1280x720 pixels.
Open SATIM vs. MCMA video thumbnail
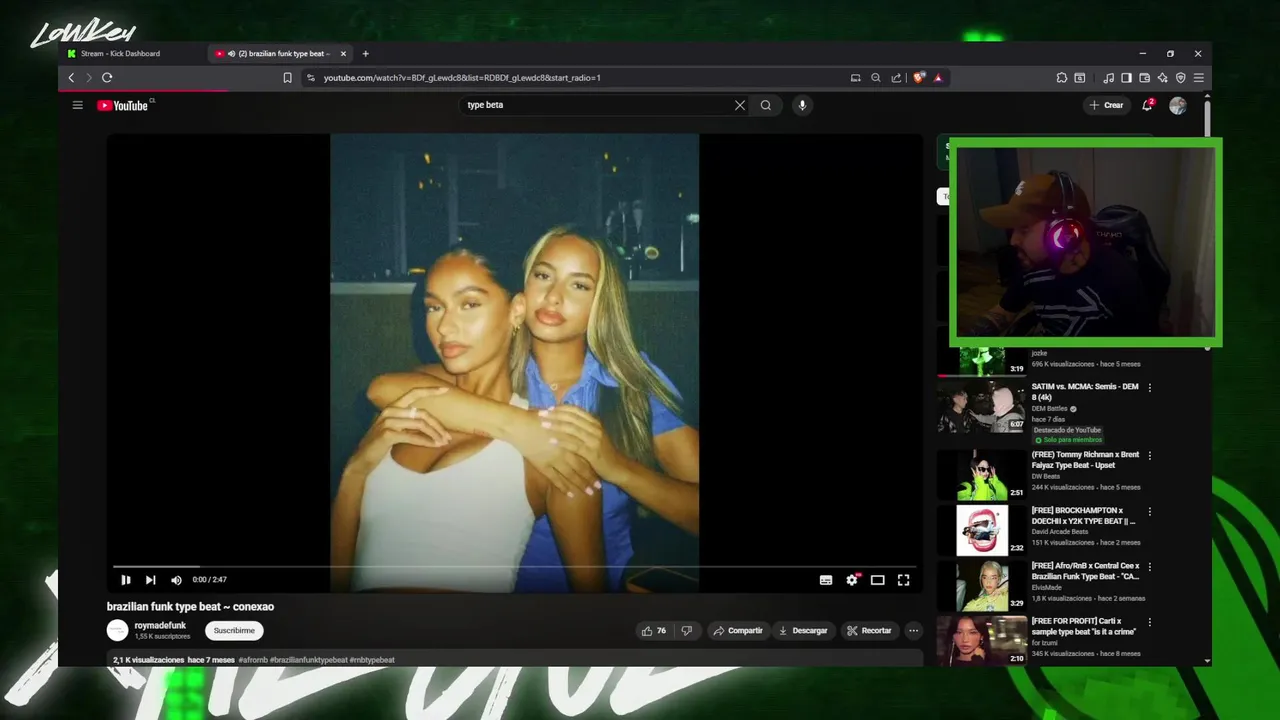point(982,406)
